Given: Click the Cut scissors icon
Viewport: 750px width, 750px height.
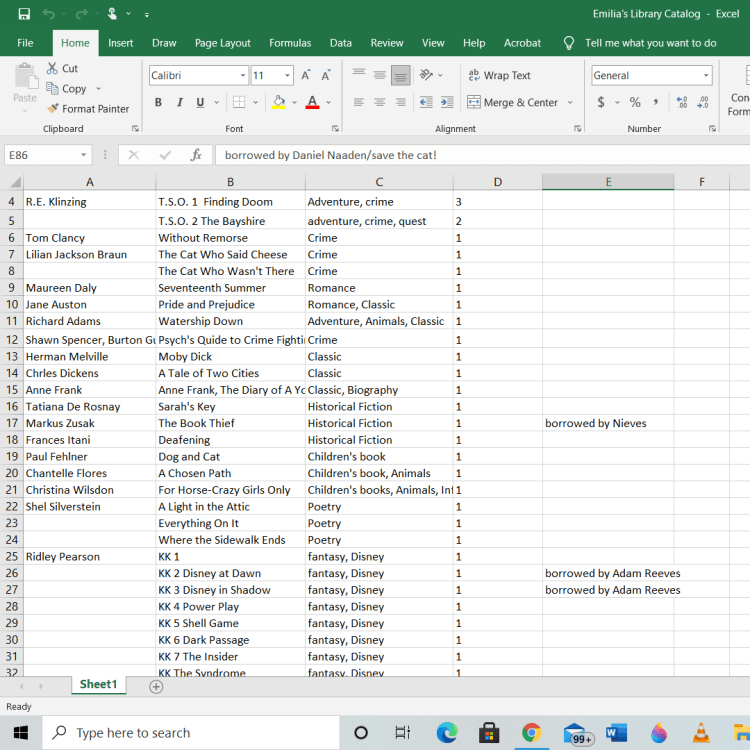Looking at the screenshot, I should coord(53,68).
